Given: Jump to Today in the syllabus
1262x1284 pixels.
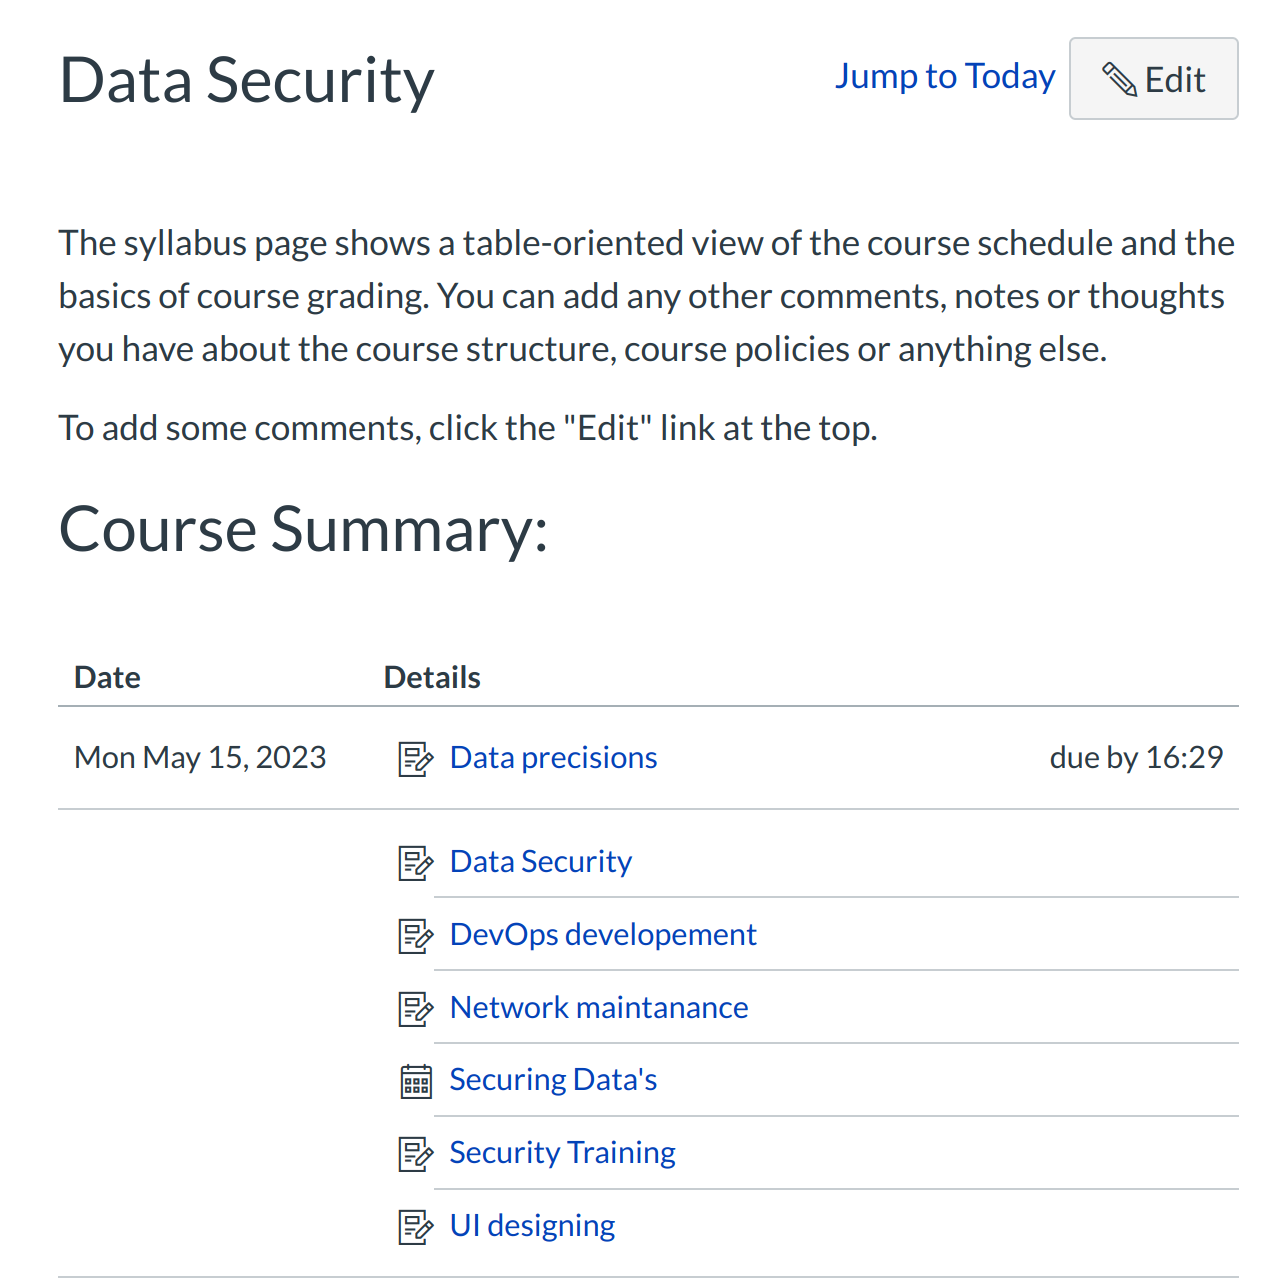Looking at the screenshot, I should (x=945, y=77).
